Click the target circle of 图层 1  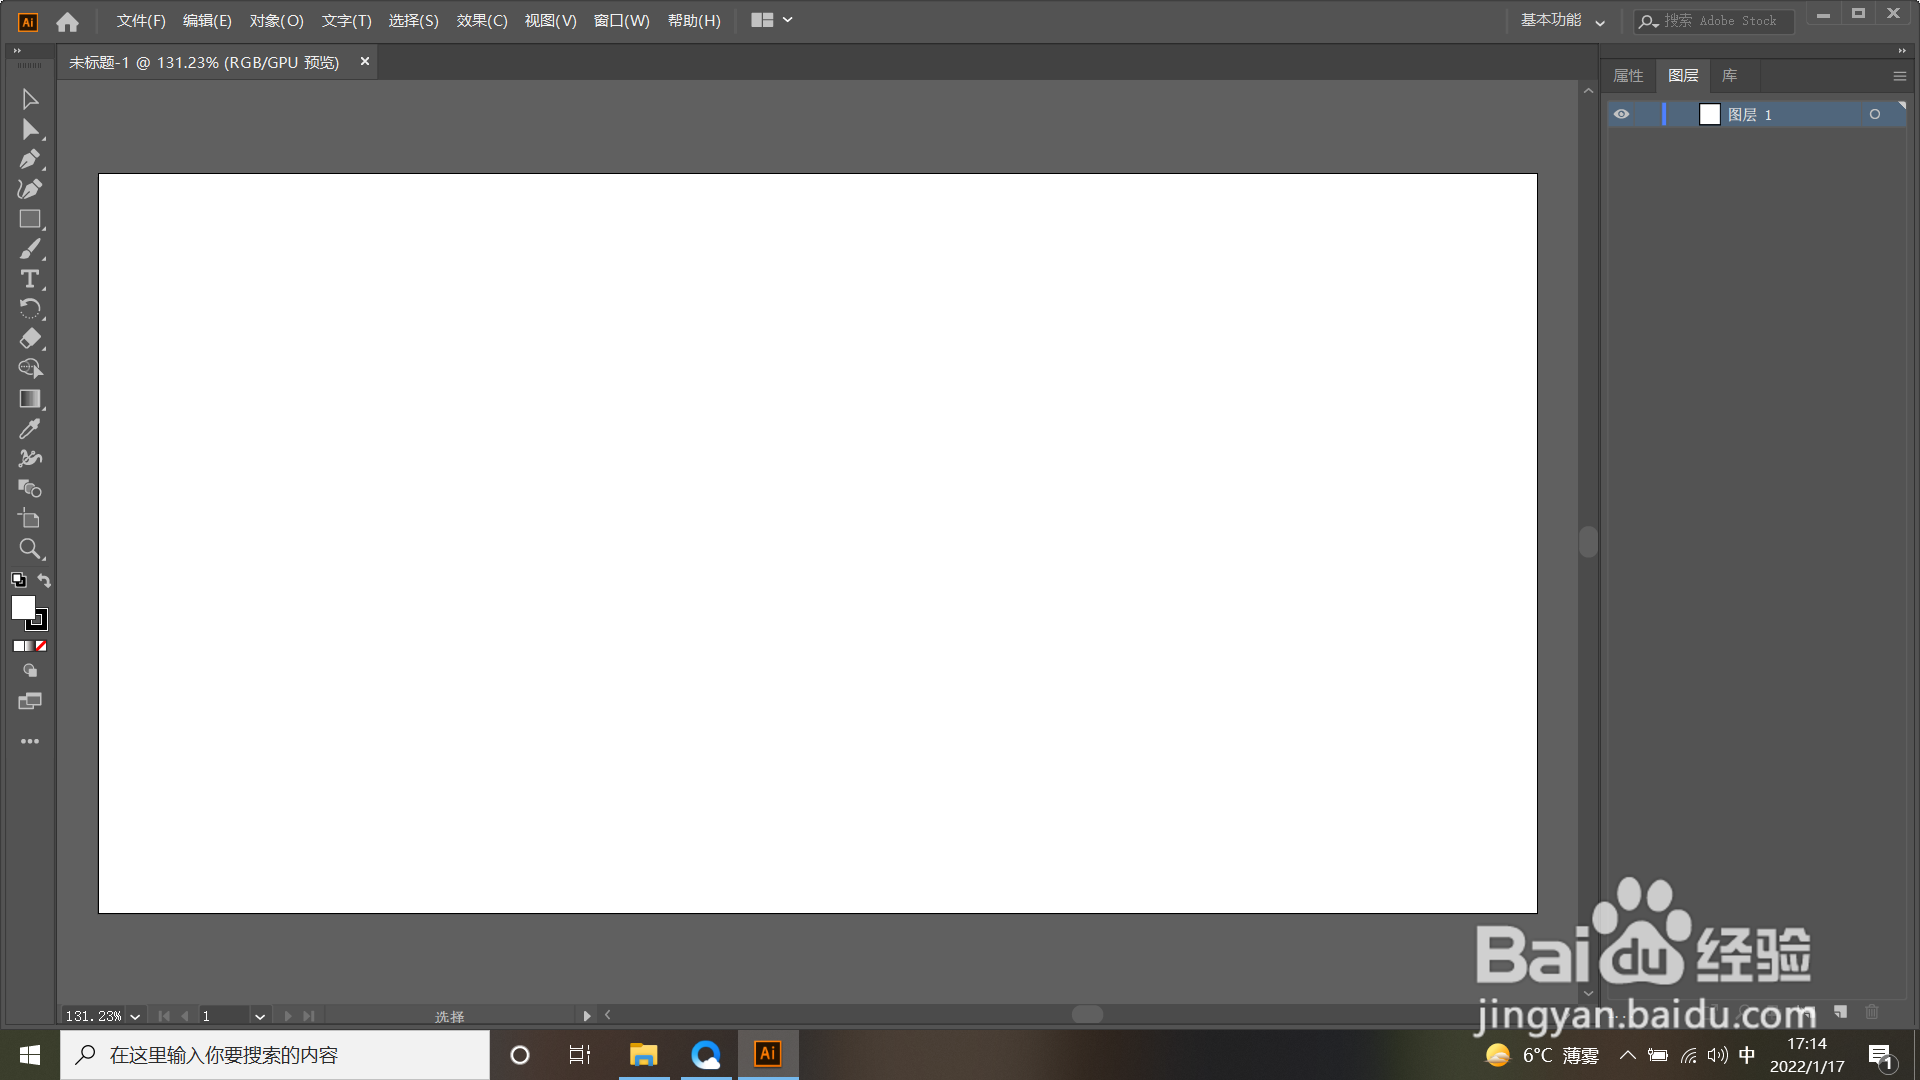(x=1875, y=115)
